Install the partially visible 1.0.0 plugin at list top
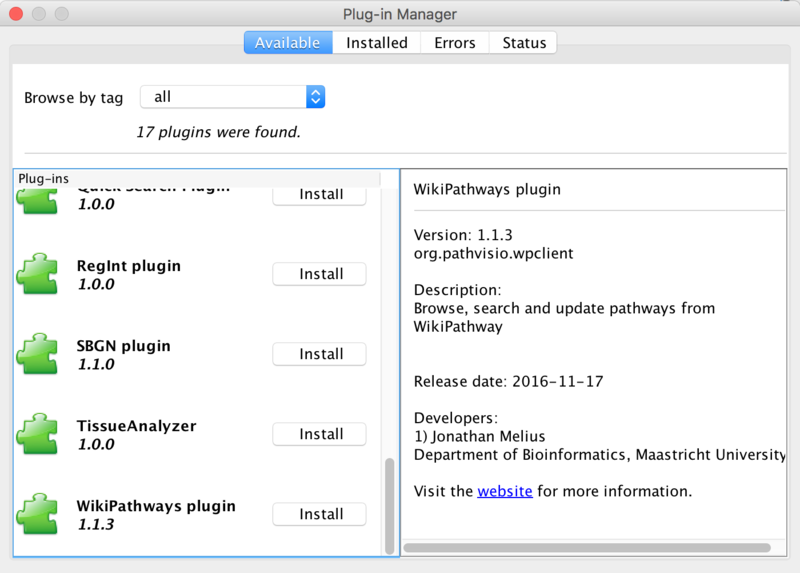Screen dimensions: 800x573 click(x=319, y=196)
